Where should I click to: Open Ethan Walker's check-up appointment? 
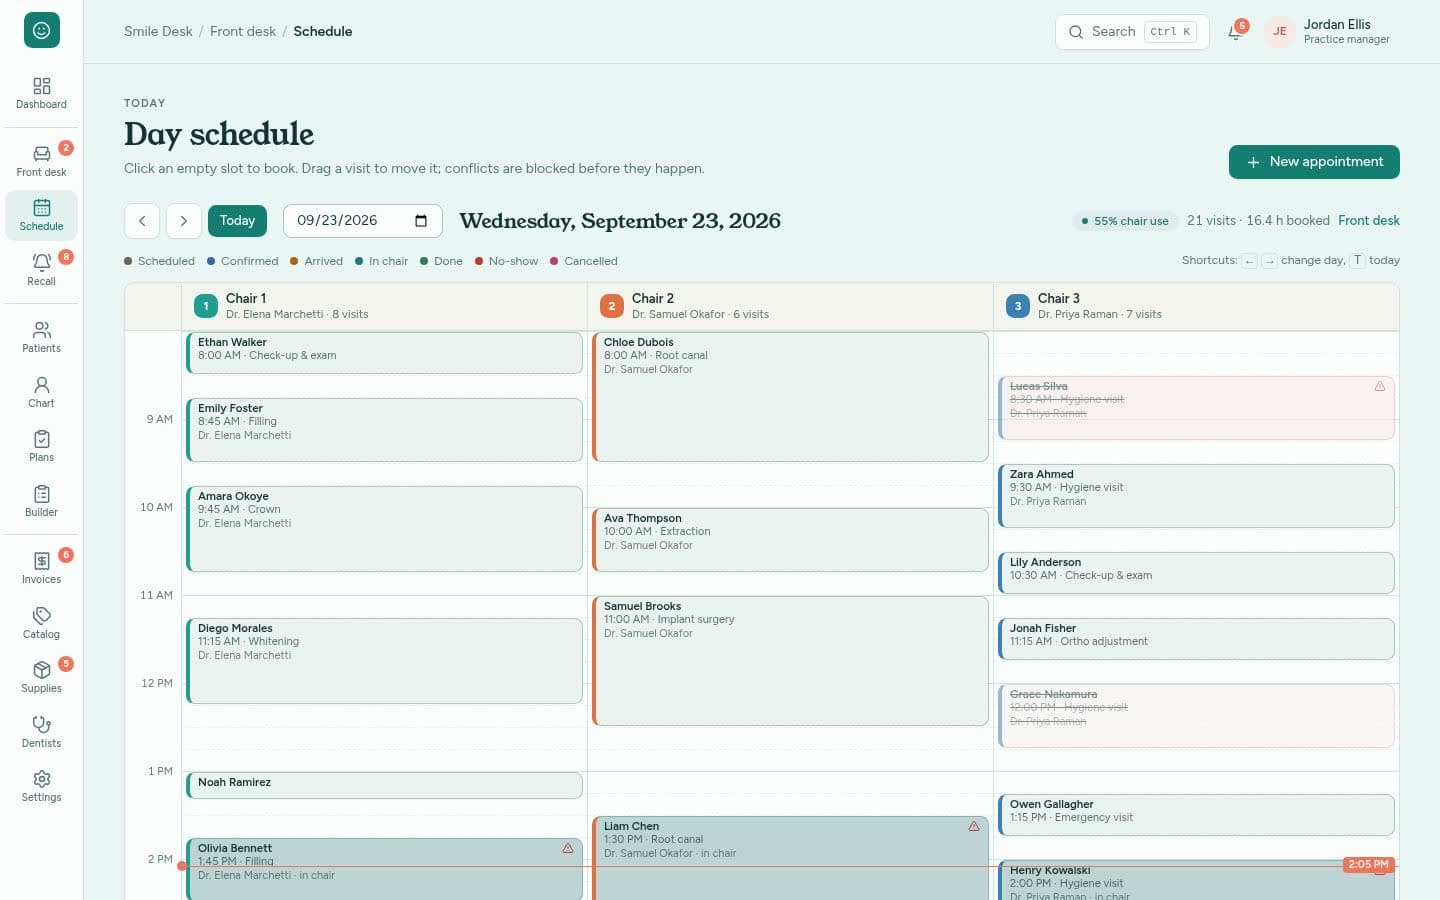384,353
